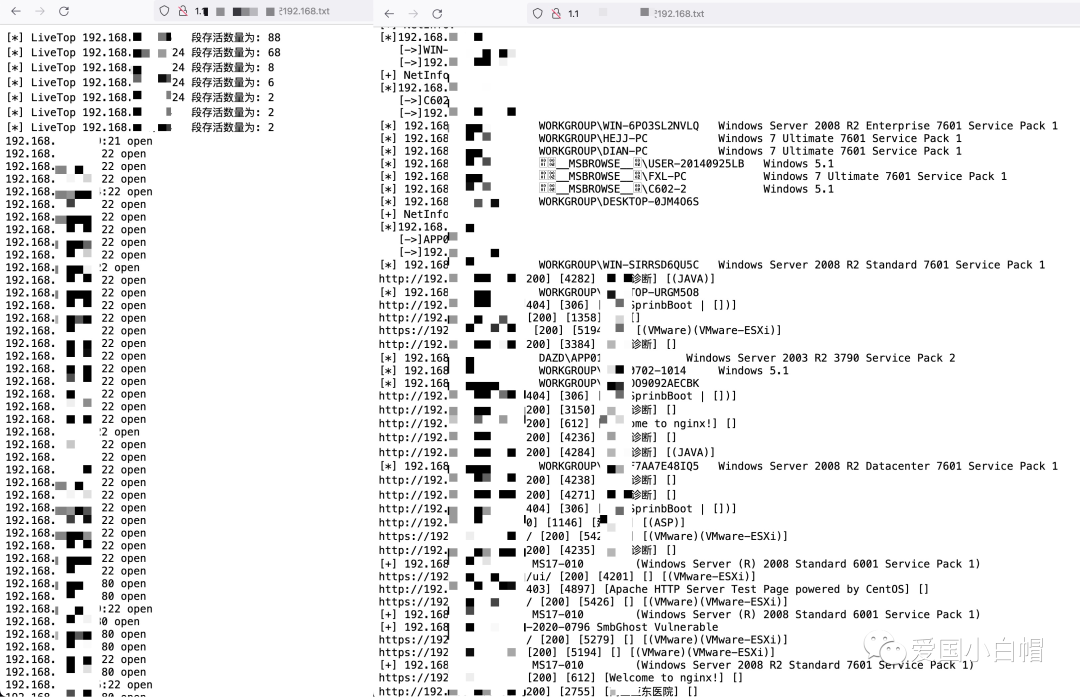Click the '[200] [5279]' VMware-ESXi line
The image size is (1080, 698).
pos(583,639)
